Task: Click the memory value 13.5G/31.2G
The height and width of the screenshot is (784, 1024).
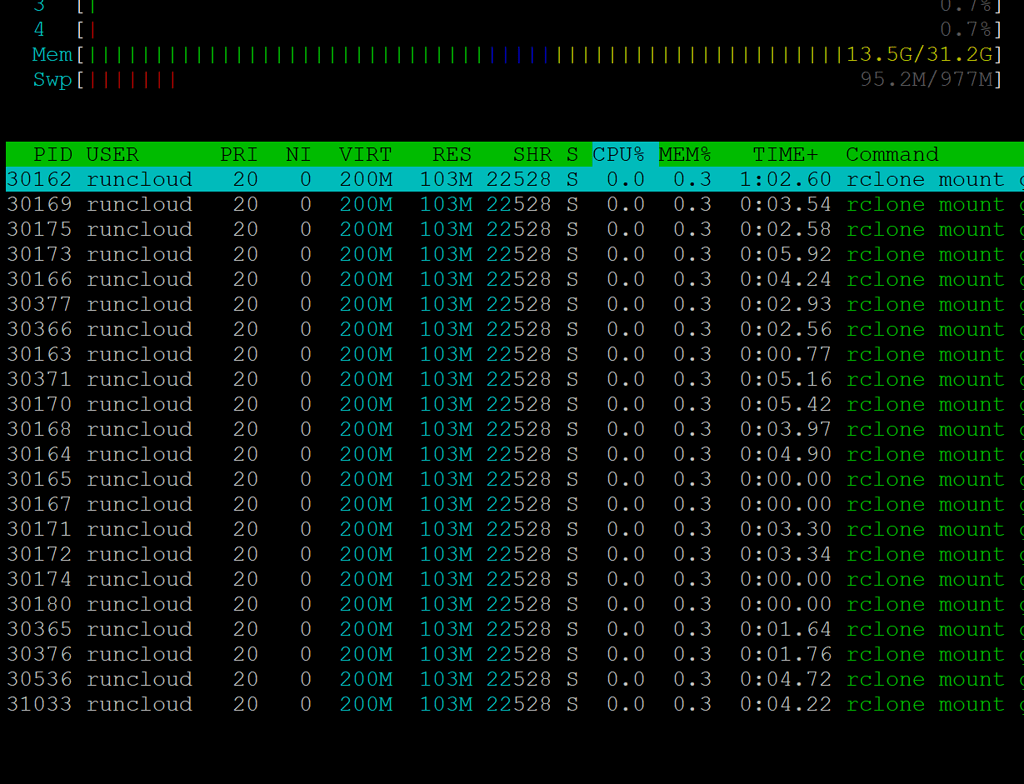Action: click(920, 55)
